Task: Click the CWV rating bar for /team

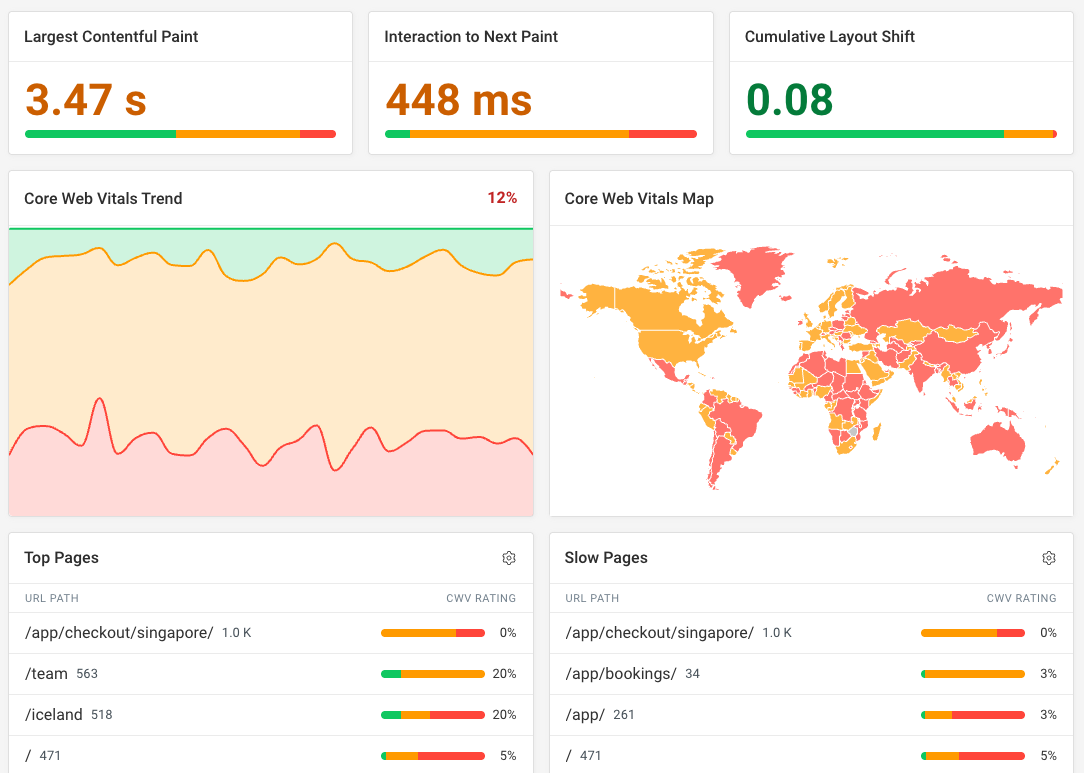Action: 432,673
